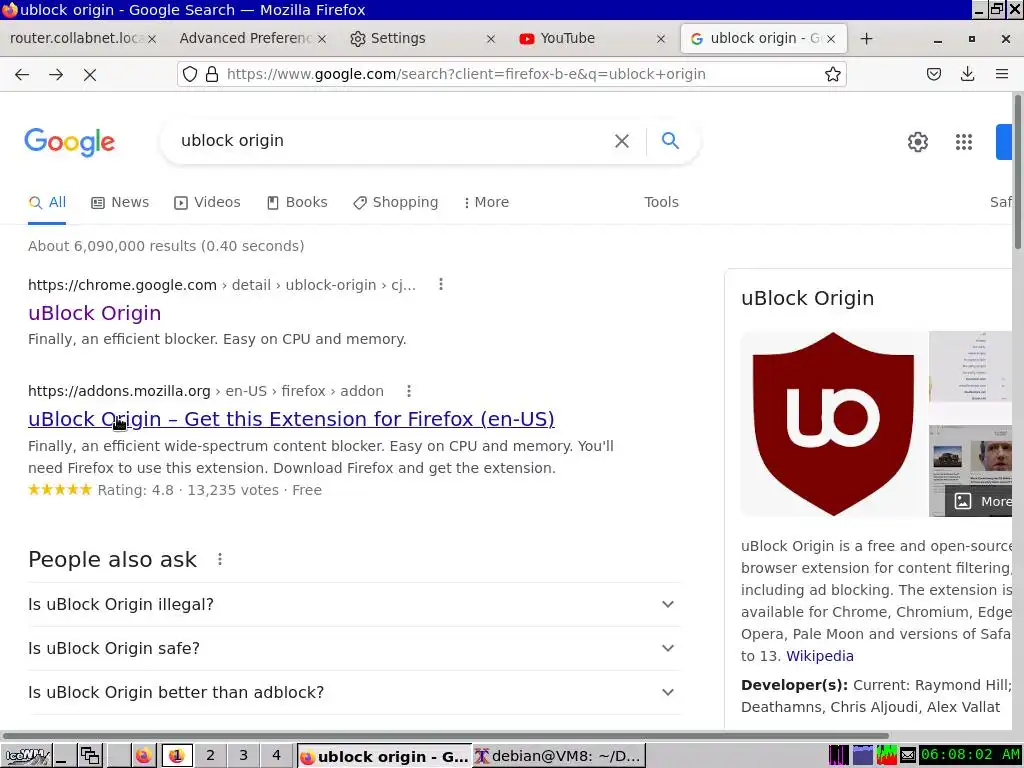Select the Books search tab
Screen dimensions: 1024x768
tap(297, 202)
